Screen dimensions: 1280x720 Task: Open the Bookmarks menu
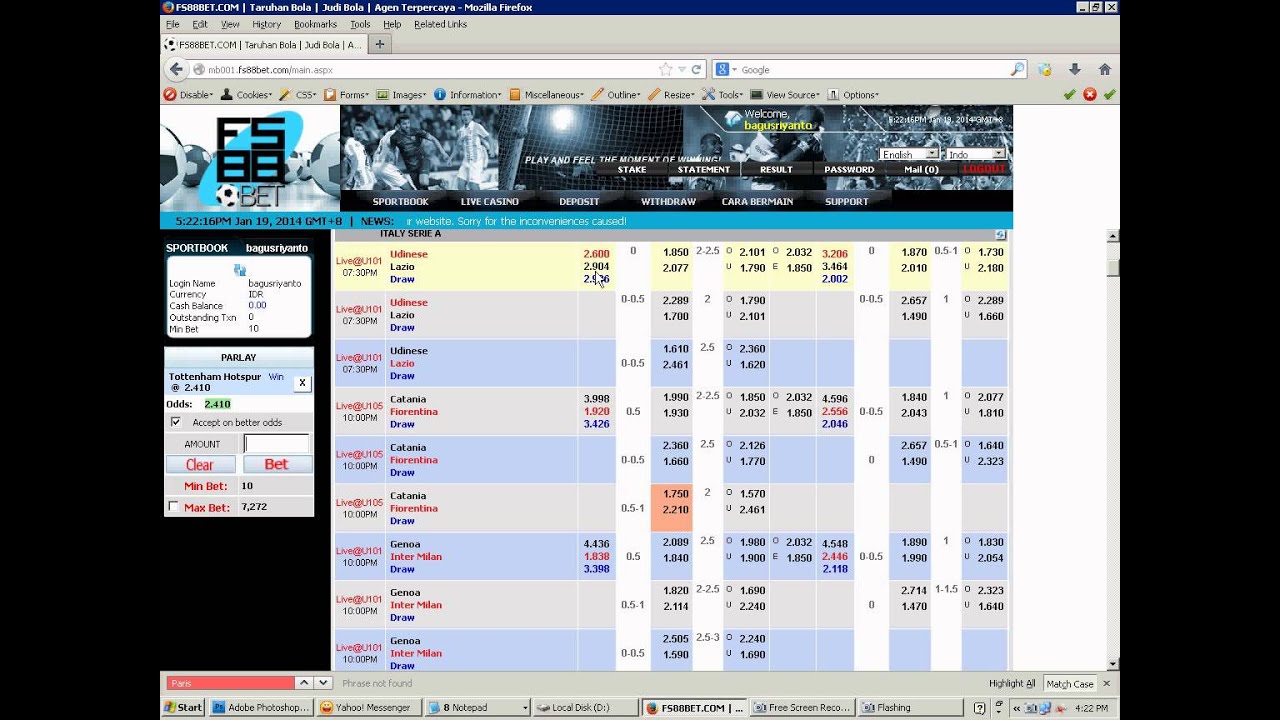[x=315, y=24]
